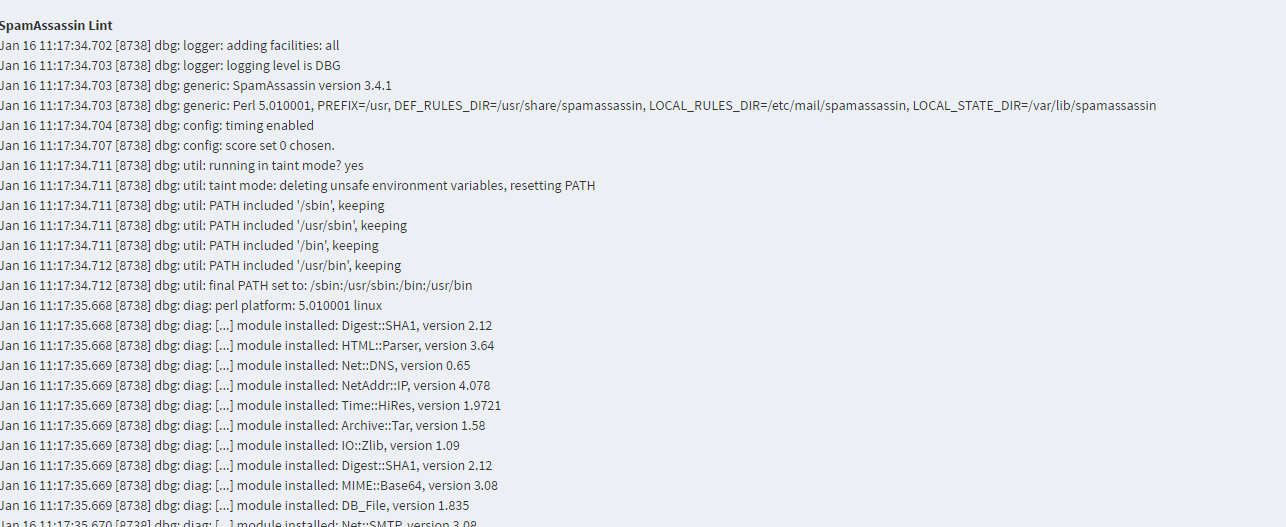The height and width of the screenshot is (527, 1286).
Task: Select the MIME::Base64 version 3.08 line
Action: click(x=249, y=485)
